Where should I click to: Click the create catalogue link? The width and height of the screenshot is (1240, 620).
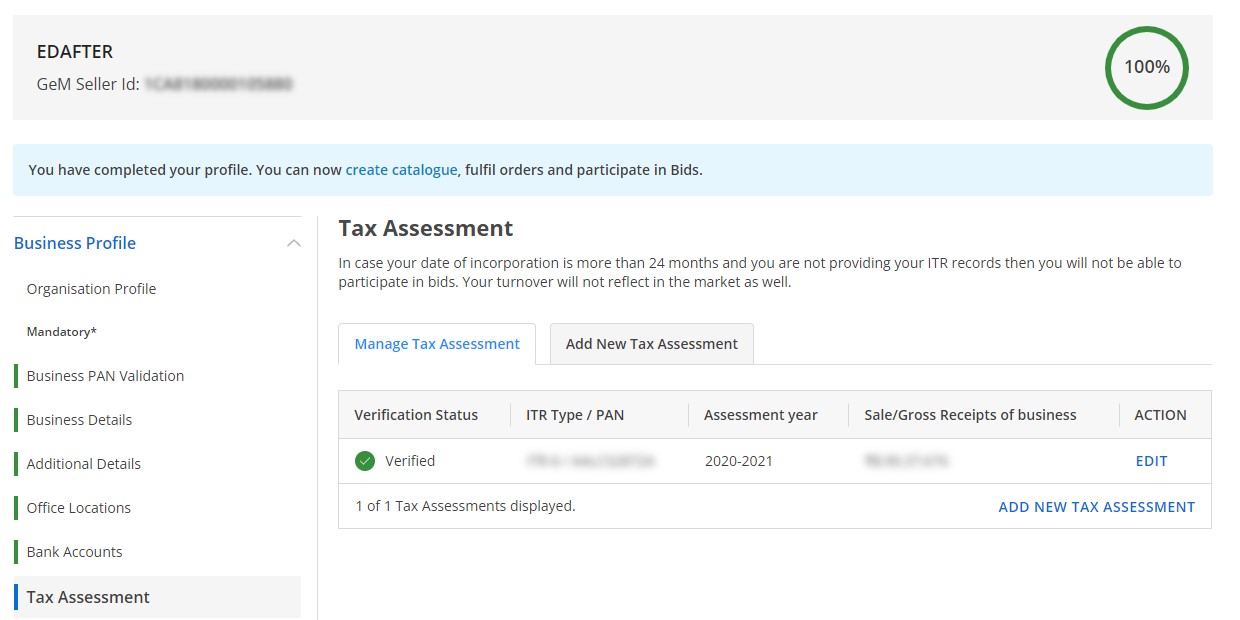[401, 170]
